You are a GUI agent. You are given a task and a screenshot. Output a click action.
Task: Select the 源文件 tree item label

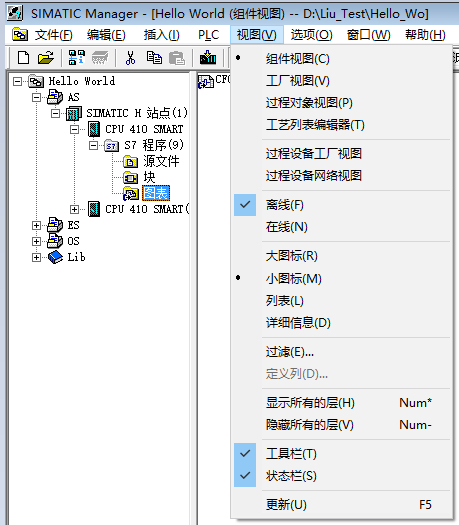pyautogui.click(x=161, y=161)
